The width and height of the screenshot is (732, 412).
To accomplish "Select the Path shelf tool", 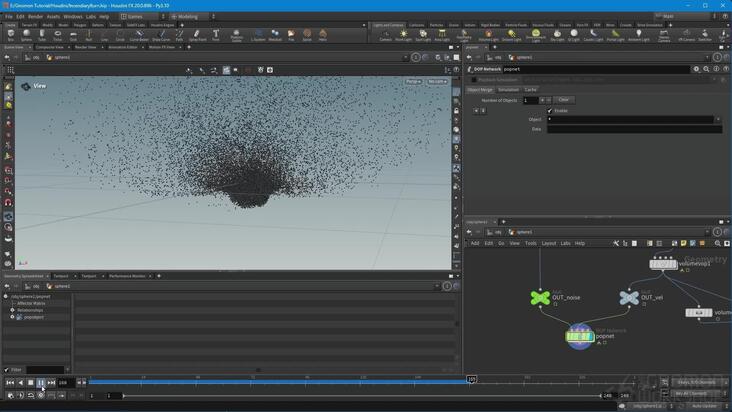I will pos(179,35).
